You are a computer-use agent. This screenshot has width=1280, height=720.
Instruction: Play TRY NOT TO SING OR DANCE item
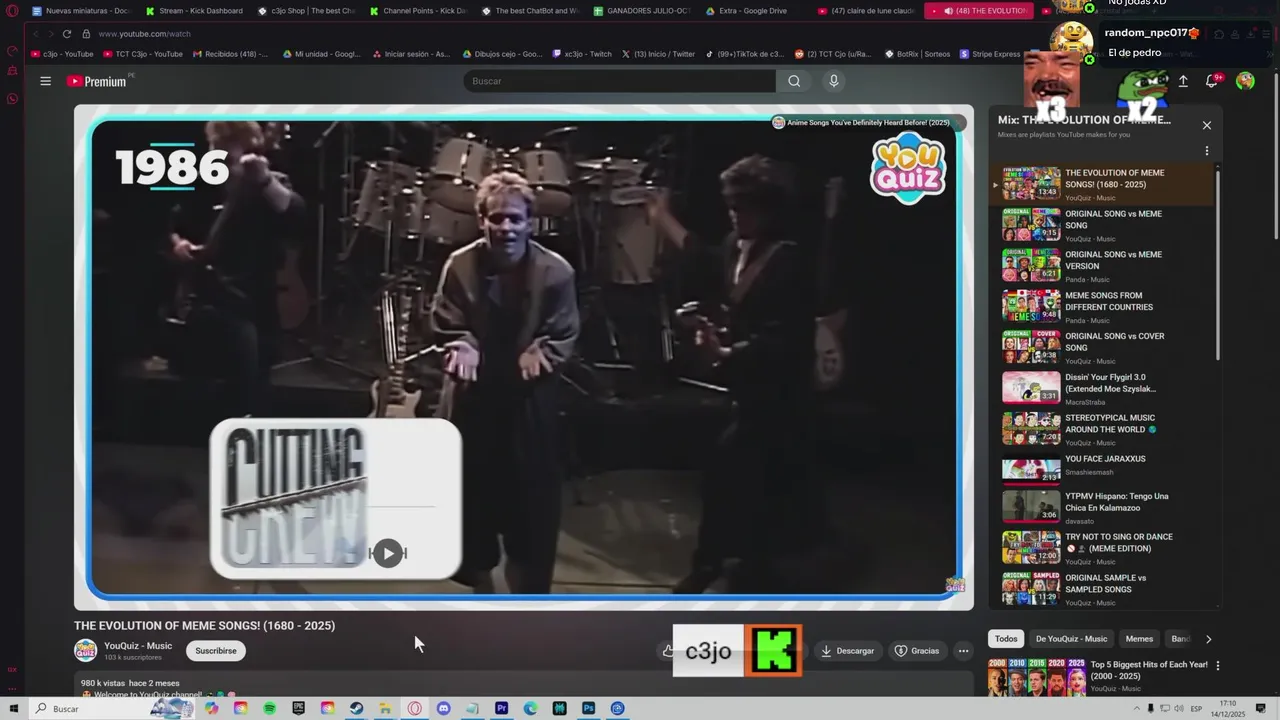(1102, 548)
